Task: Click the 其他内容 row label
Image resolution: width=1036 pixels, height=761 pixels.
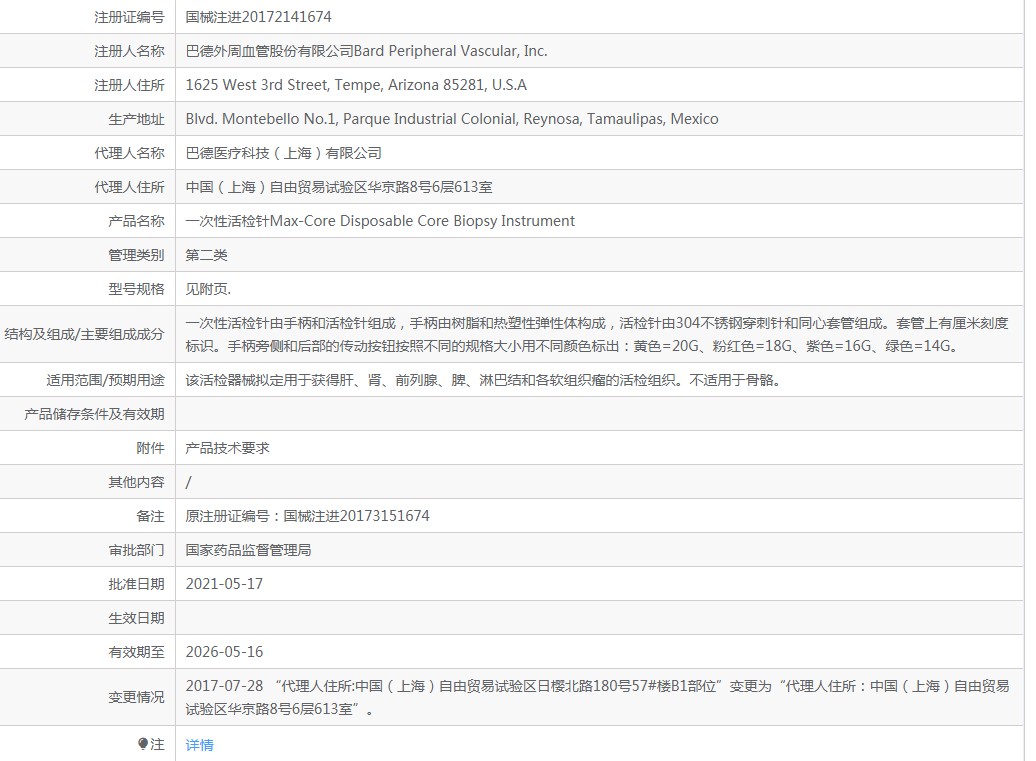Action: pyautogui.click(x=136, y=482)
